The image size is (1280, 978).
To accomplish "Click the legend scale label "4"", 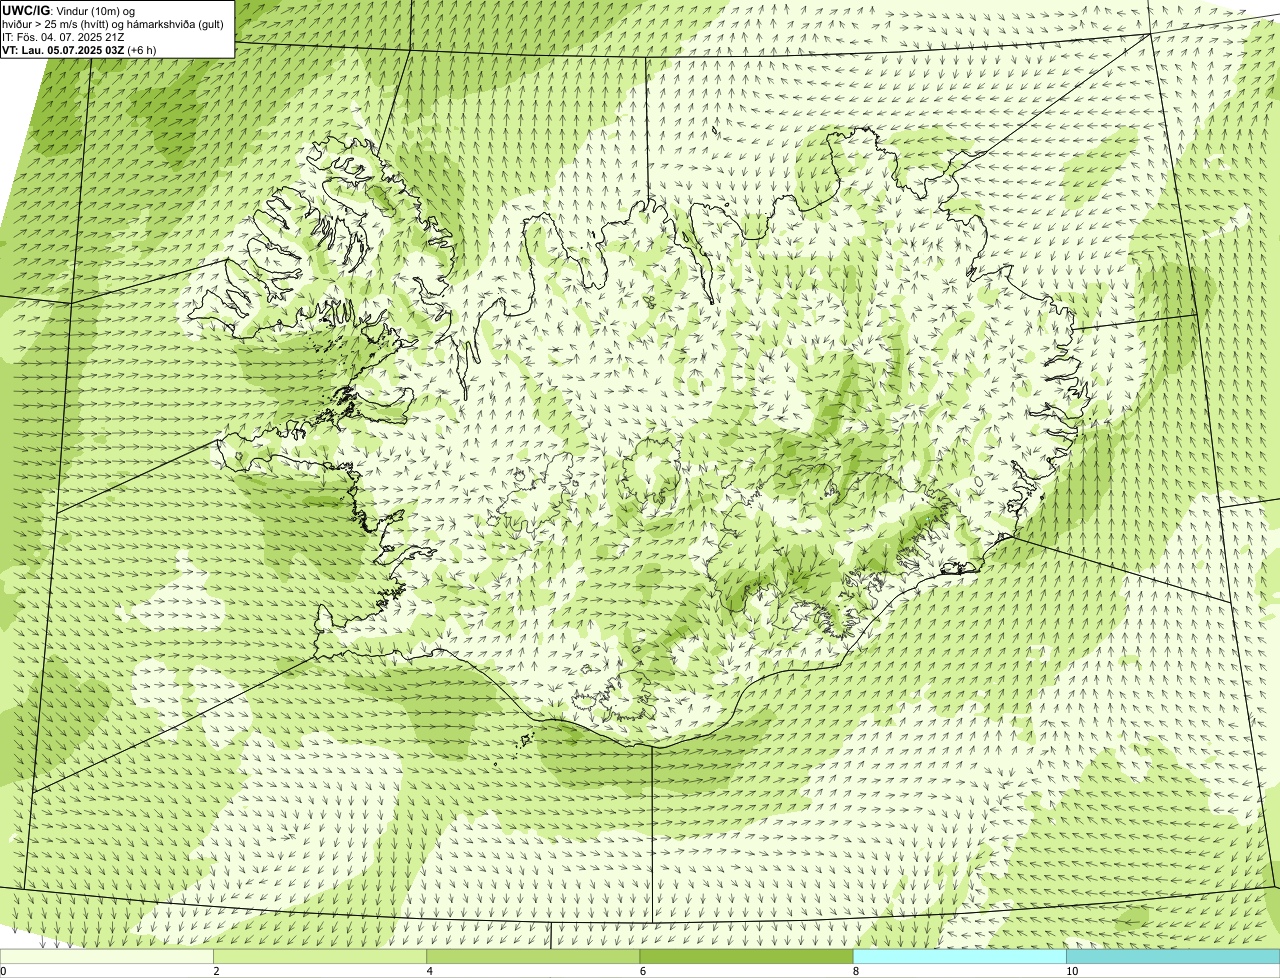I will coord(429,971).
